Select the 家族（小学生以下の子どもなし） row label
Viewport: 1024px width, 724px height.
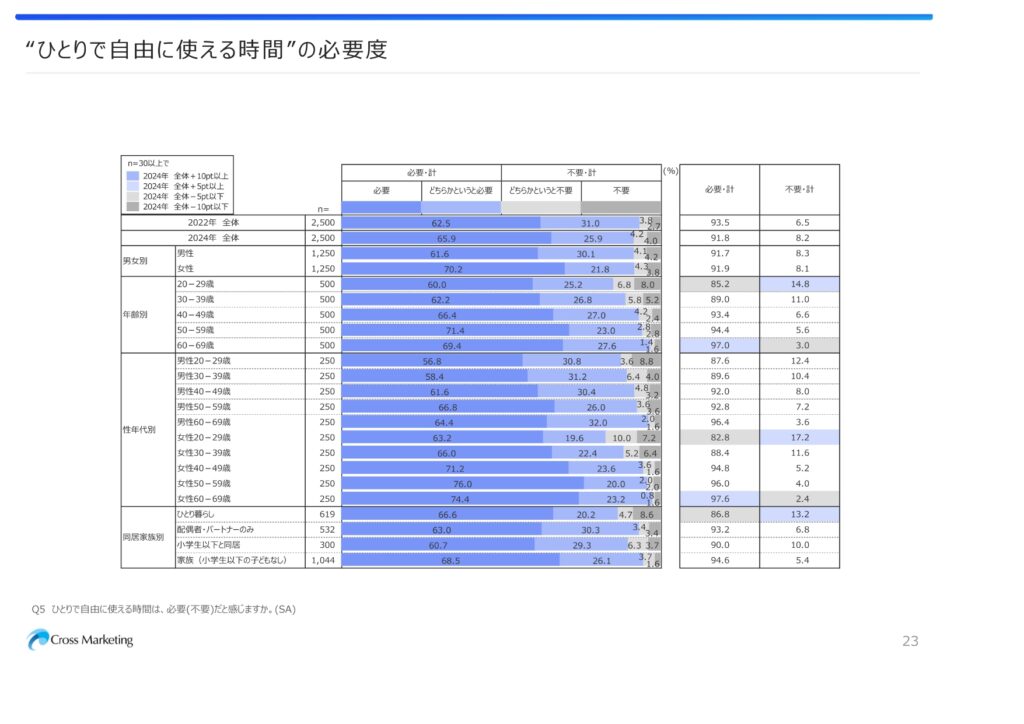point(232,560)
